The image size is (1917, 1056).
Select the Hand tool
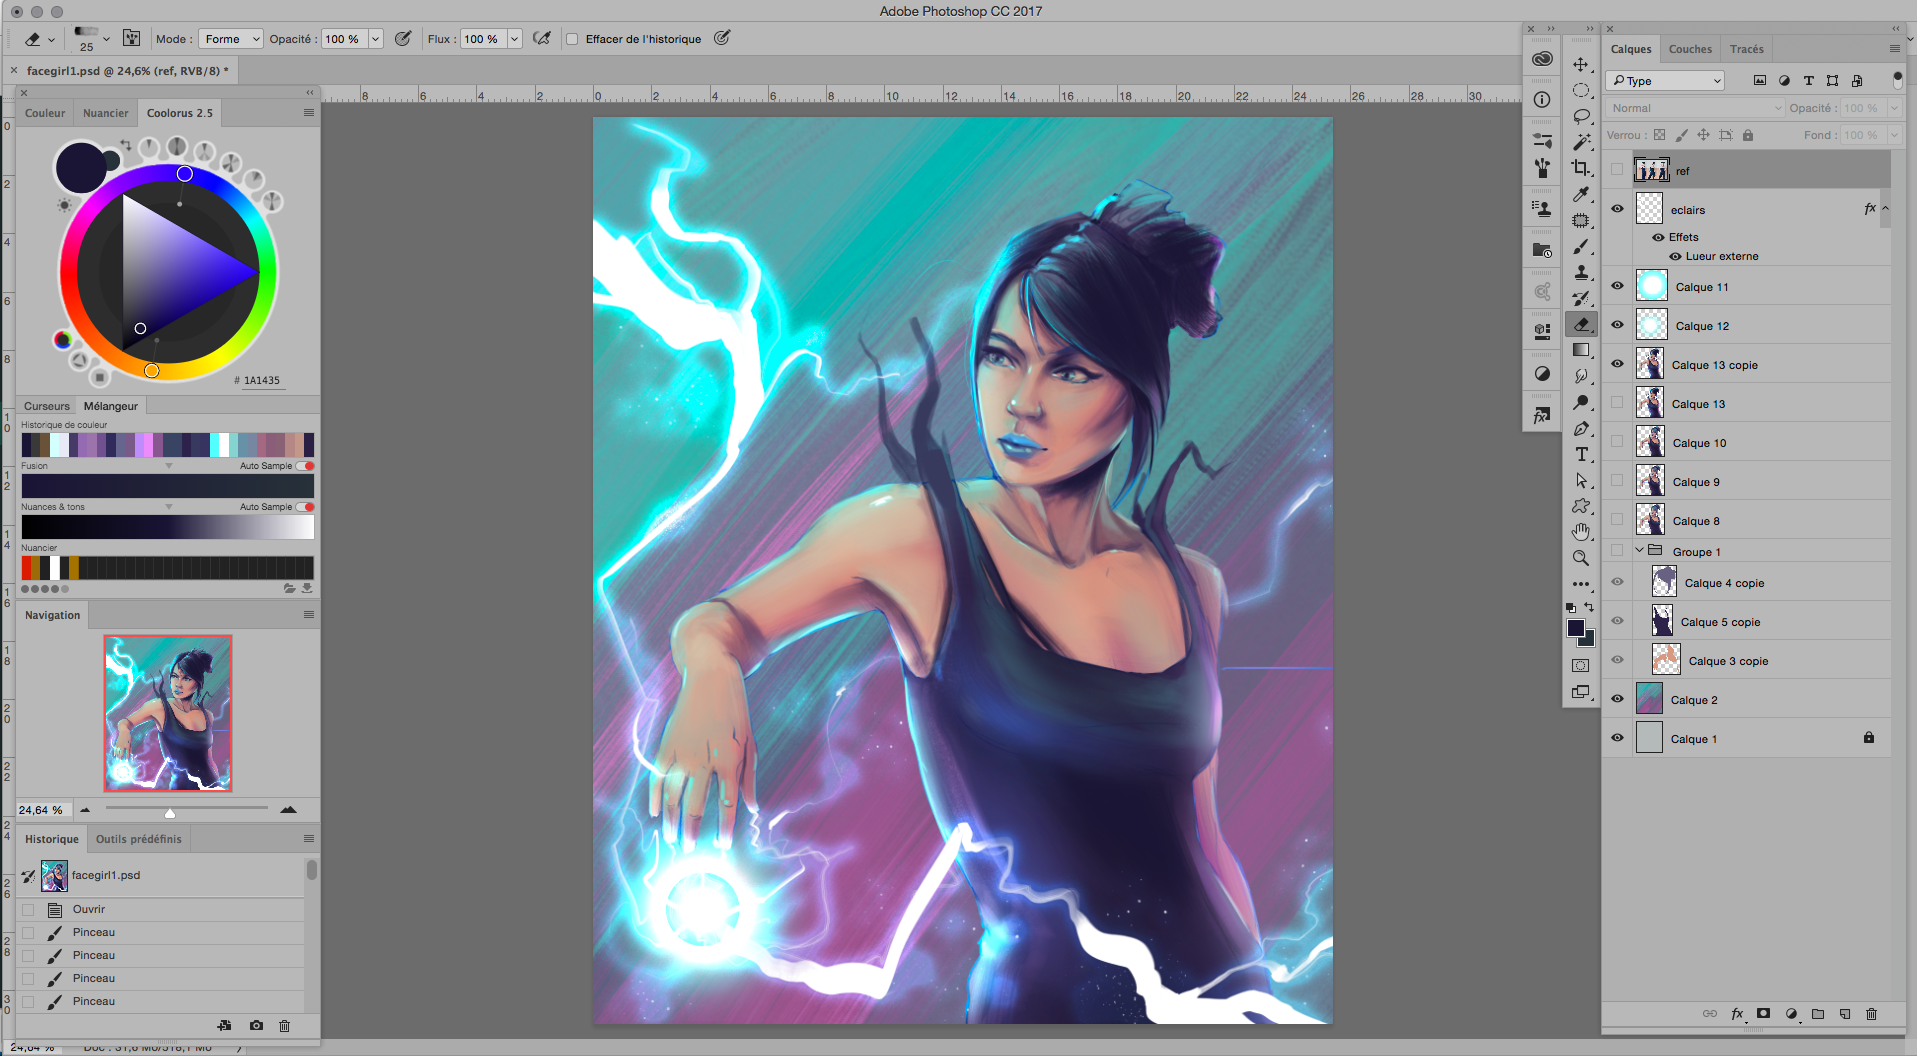pos(1581,532)
